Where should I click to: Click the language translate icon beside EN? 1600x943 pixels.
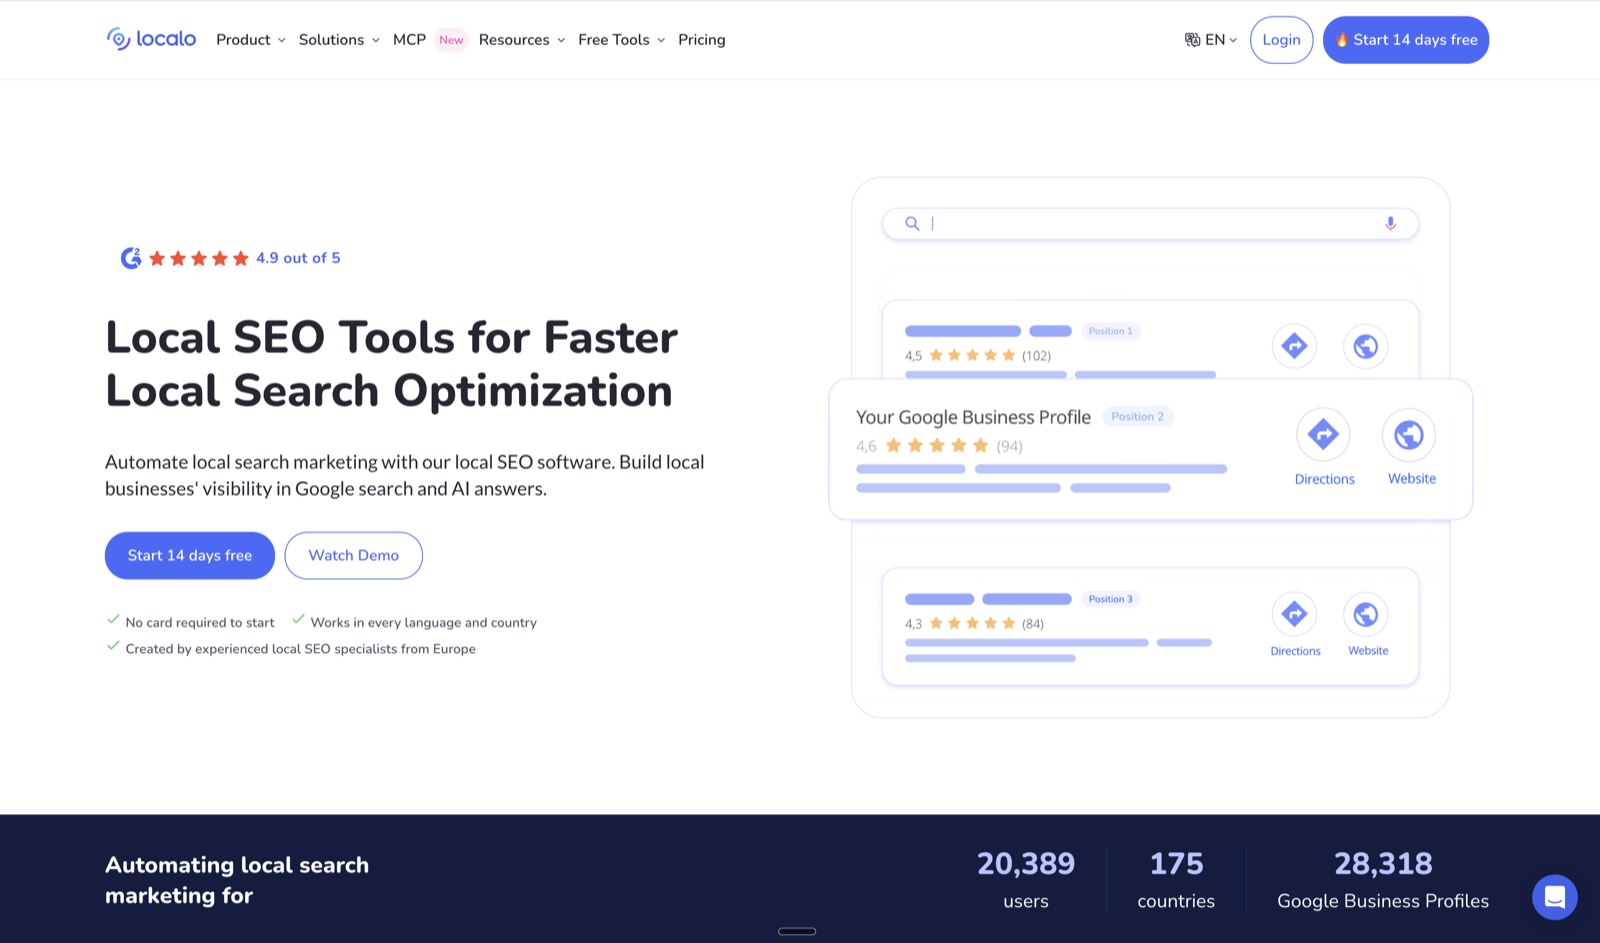pyautogui.click(x=1192, y=40)
